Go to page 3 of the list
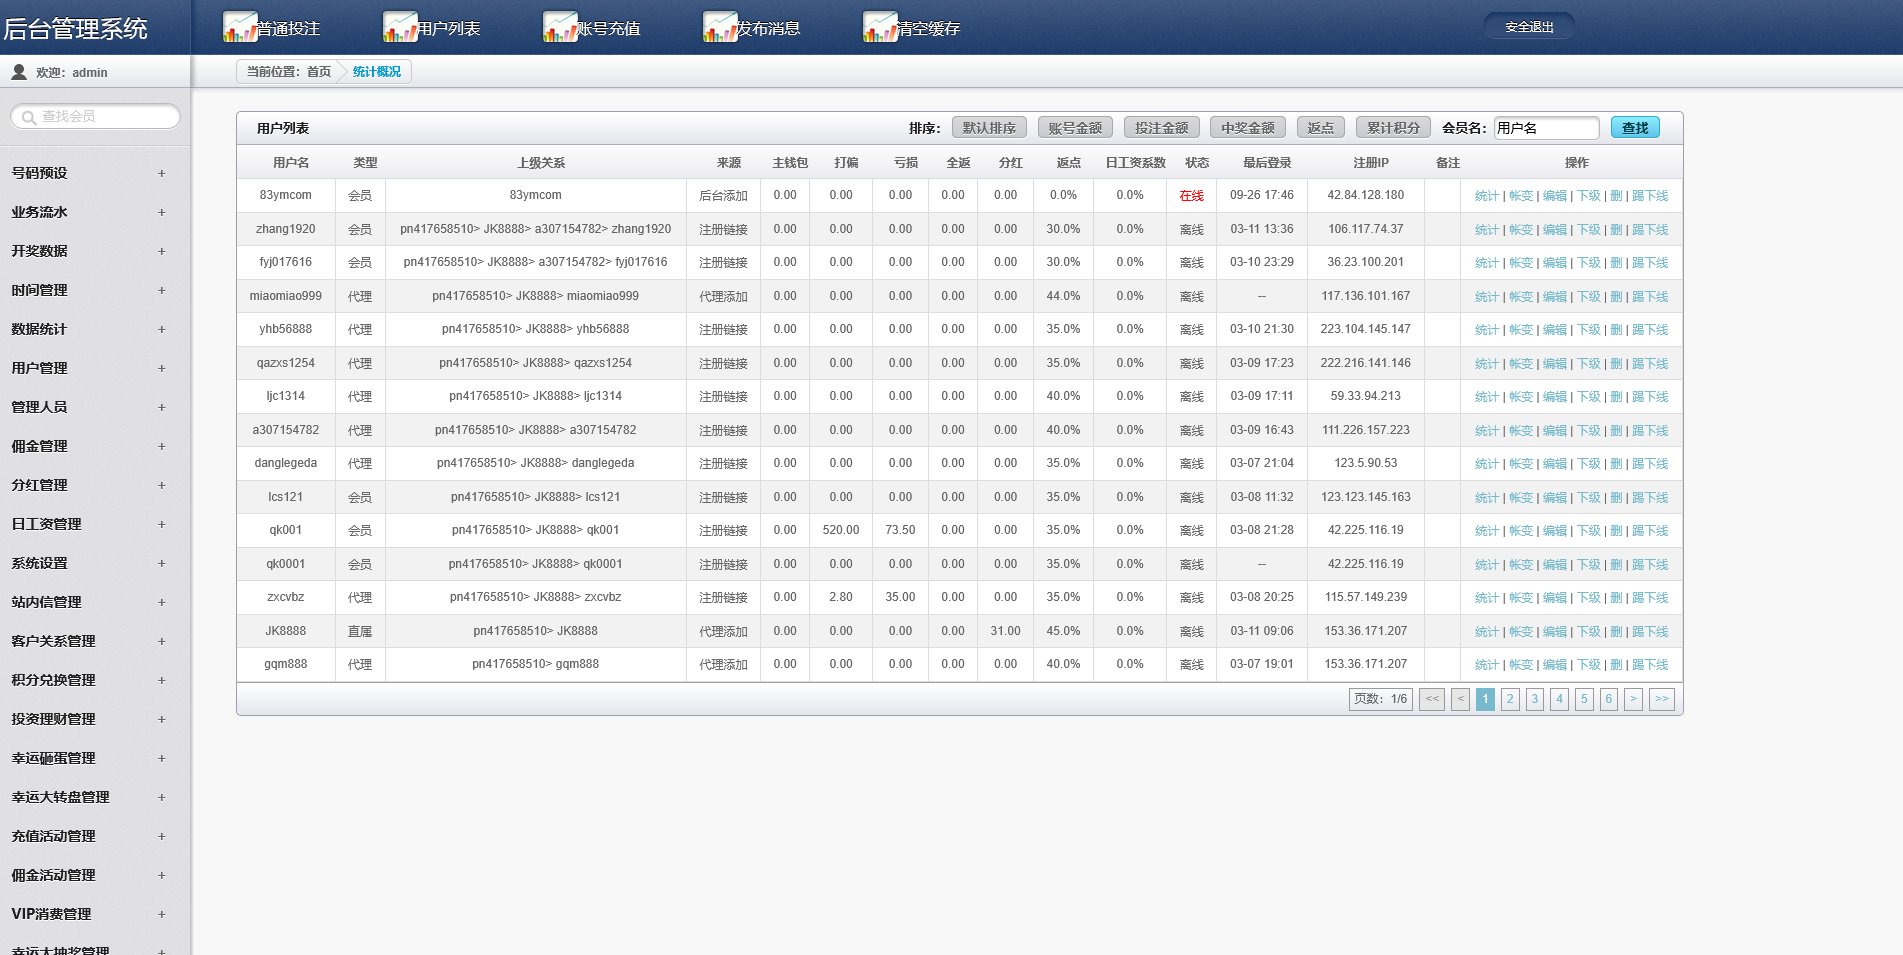Viewport: 1903px width, 955px height. (1535, 699)
